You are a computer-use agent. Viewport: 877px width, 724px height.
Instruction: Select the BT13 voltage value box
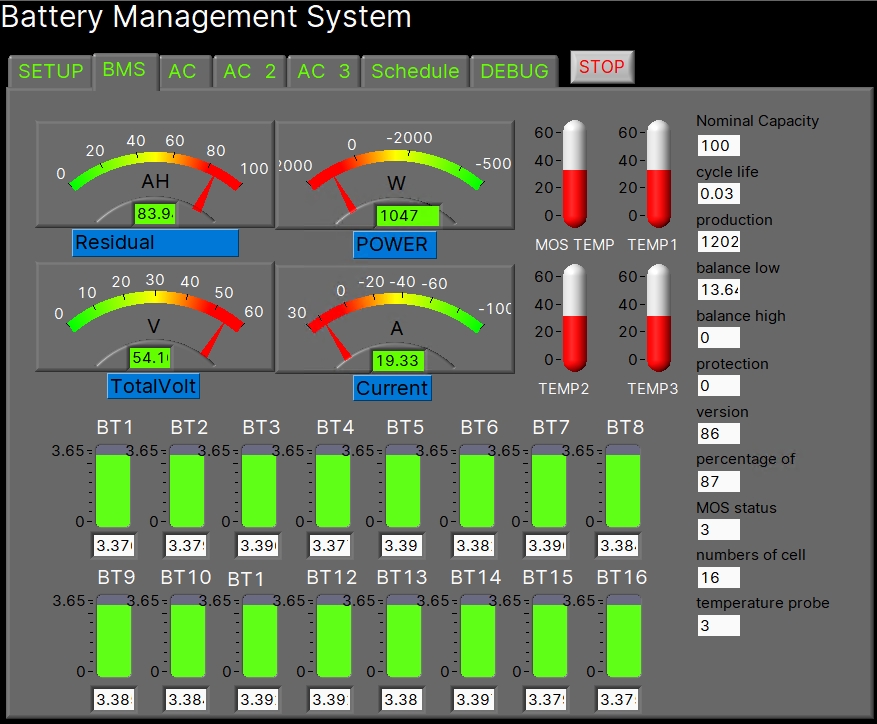tap(402, 699)
